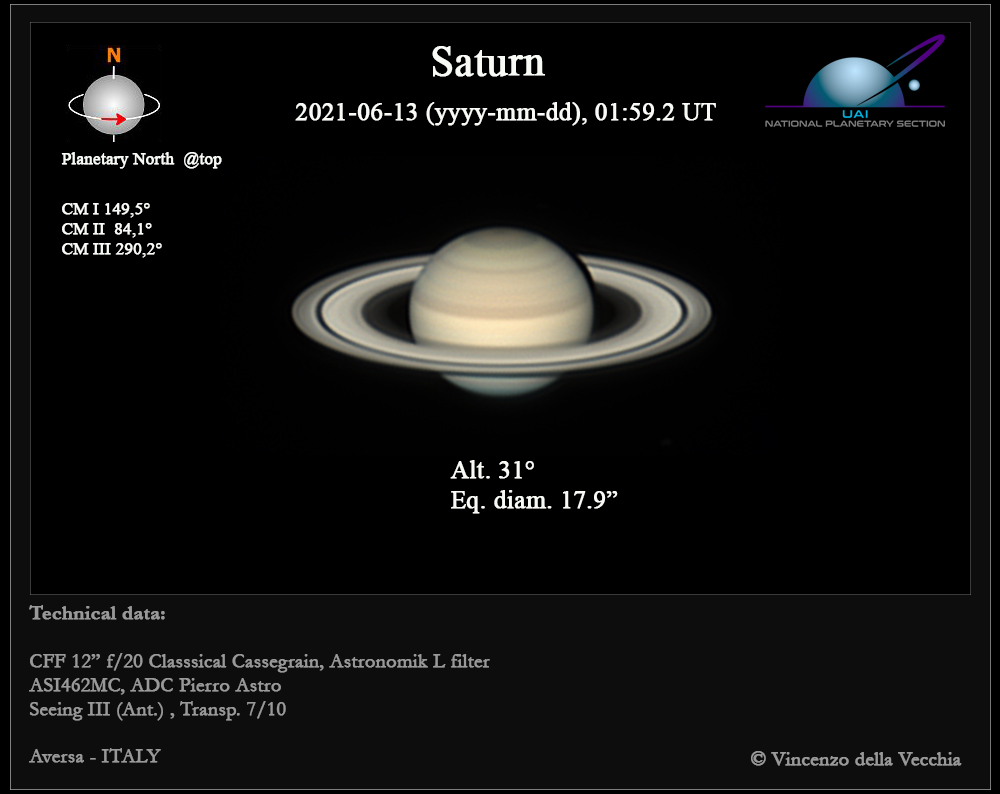Click the 'Saturn' title text
This screenshot has width=1000, height=794.
488,62
